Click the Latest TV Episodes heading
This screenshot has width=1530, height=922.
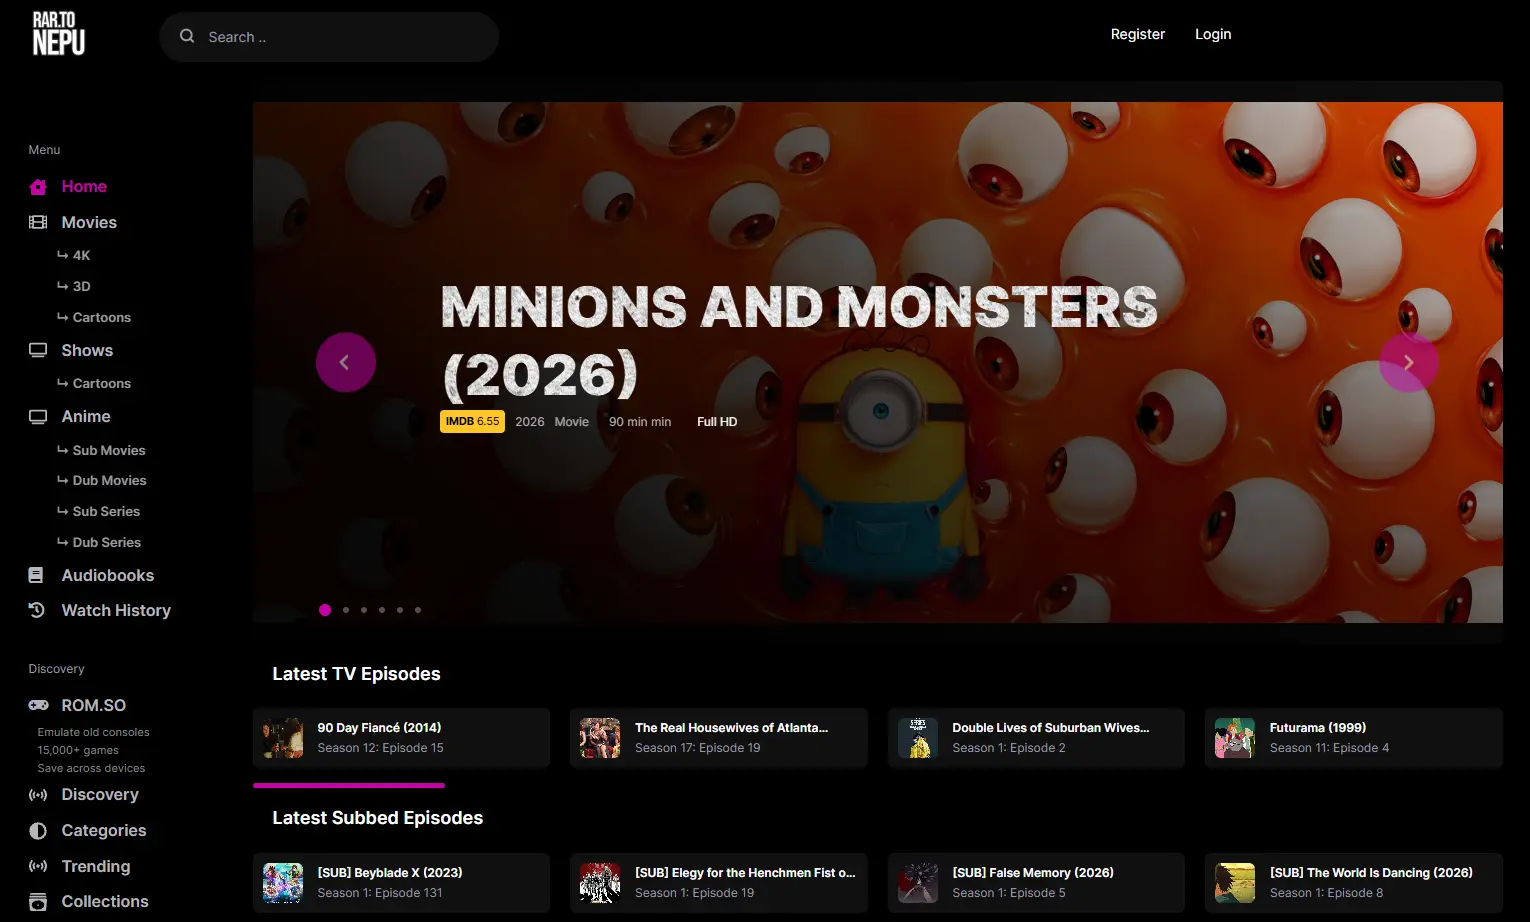356,674
